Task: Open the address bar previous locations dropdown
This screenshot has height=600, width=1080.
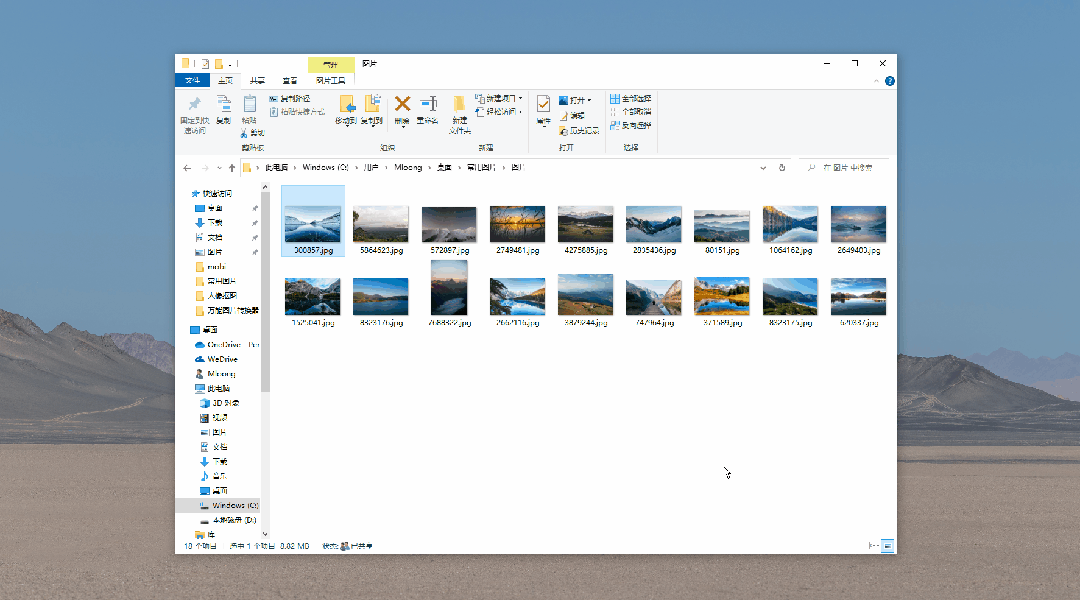Action: (x=763, y=168)
